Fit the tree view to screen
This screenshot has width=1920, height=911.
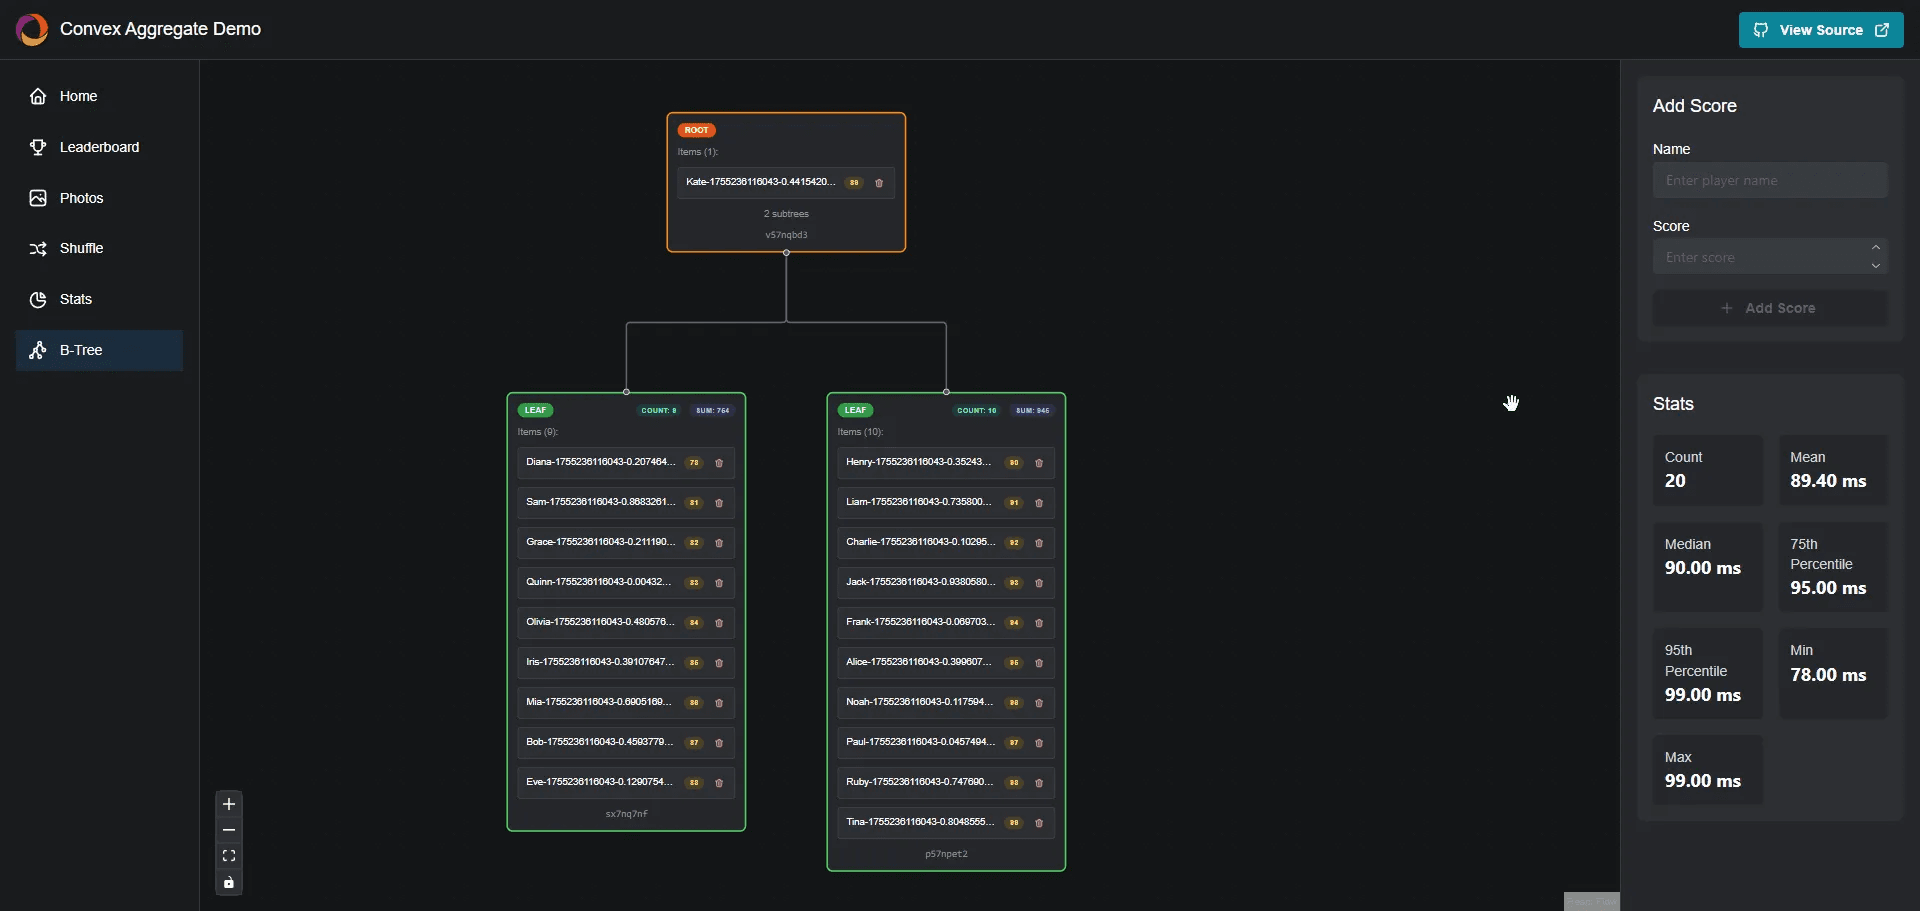click(229, 856)
